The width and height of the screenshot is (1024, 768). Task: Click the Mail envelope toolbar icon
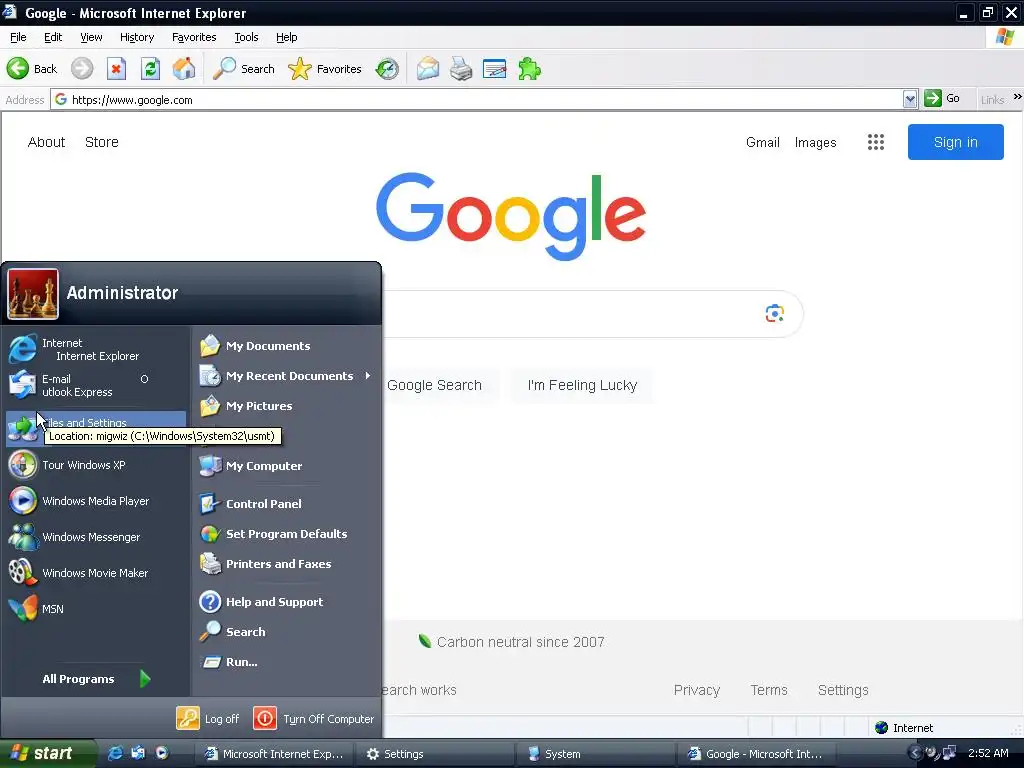pyautogui.click(x=428, y=69)
